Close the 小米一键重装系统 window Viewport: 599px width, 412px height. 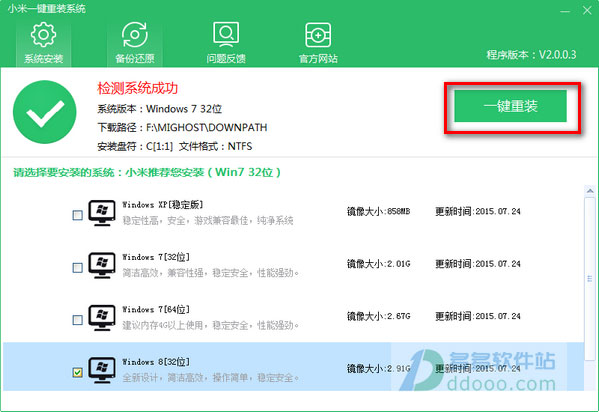coord(587,10)
